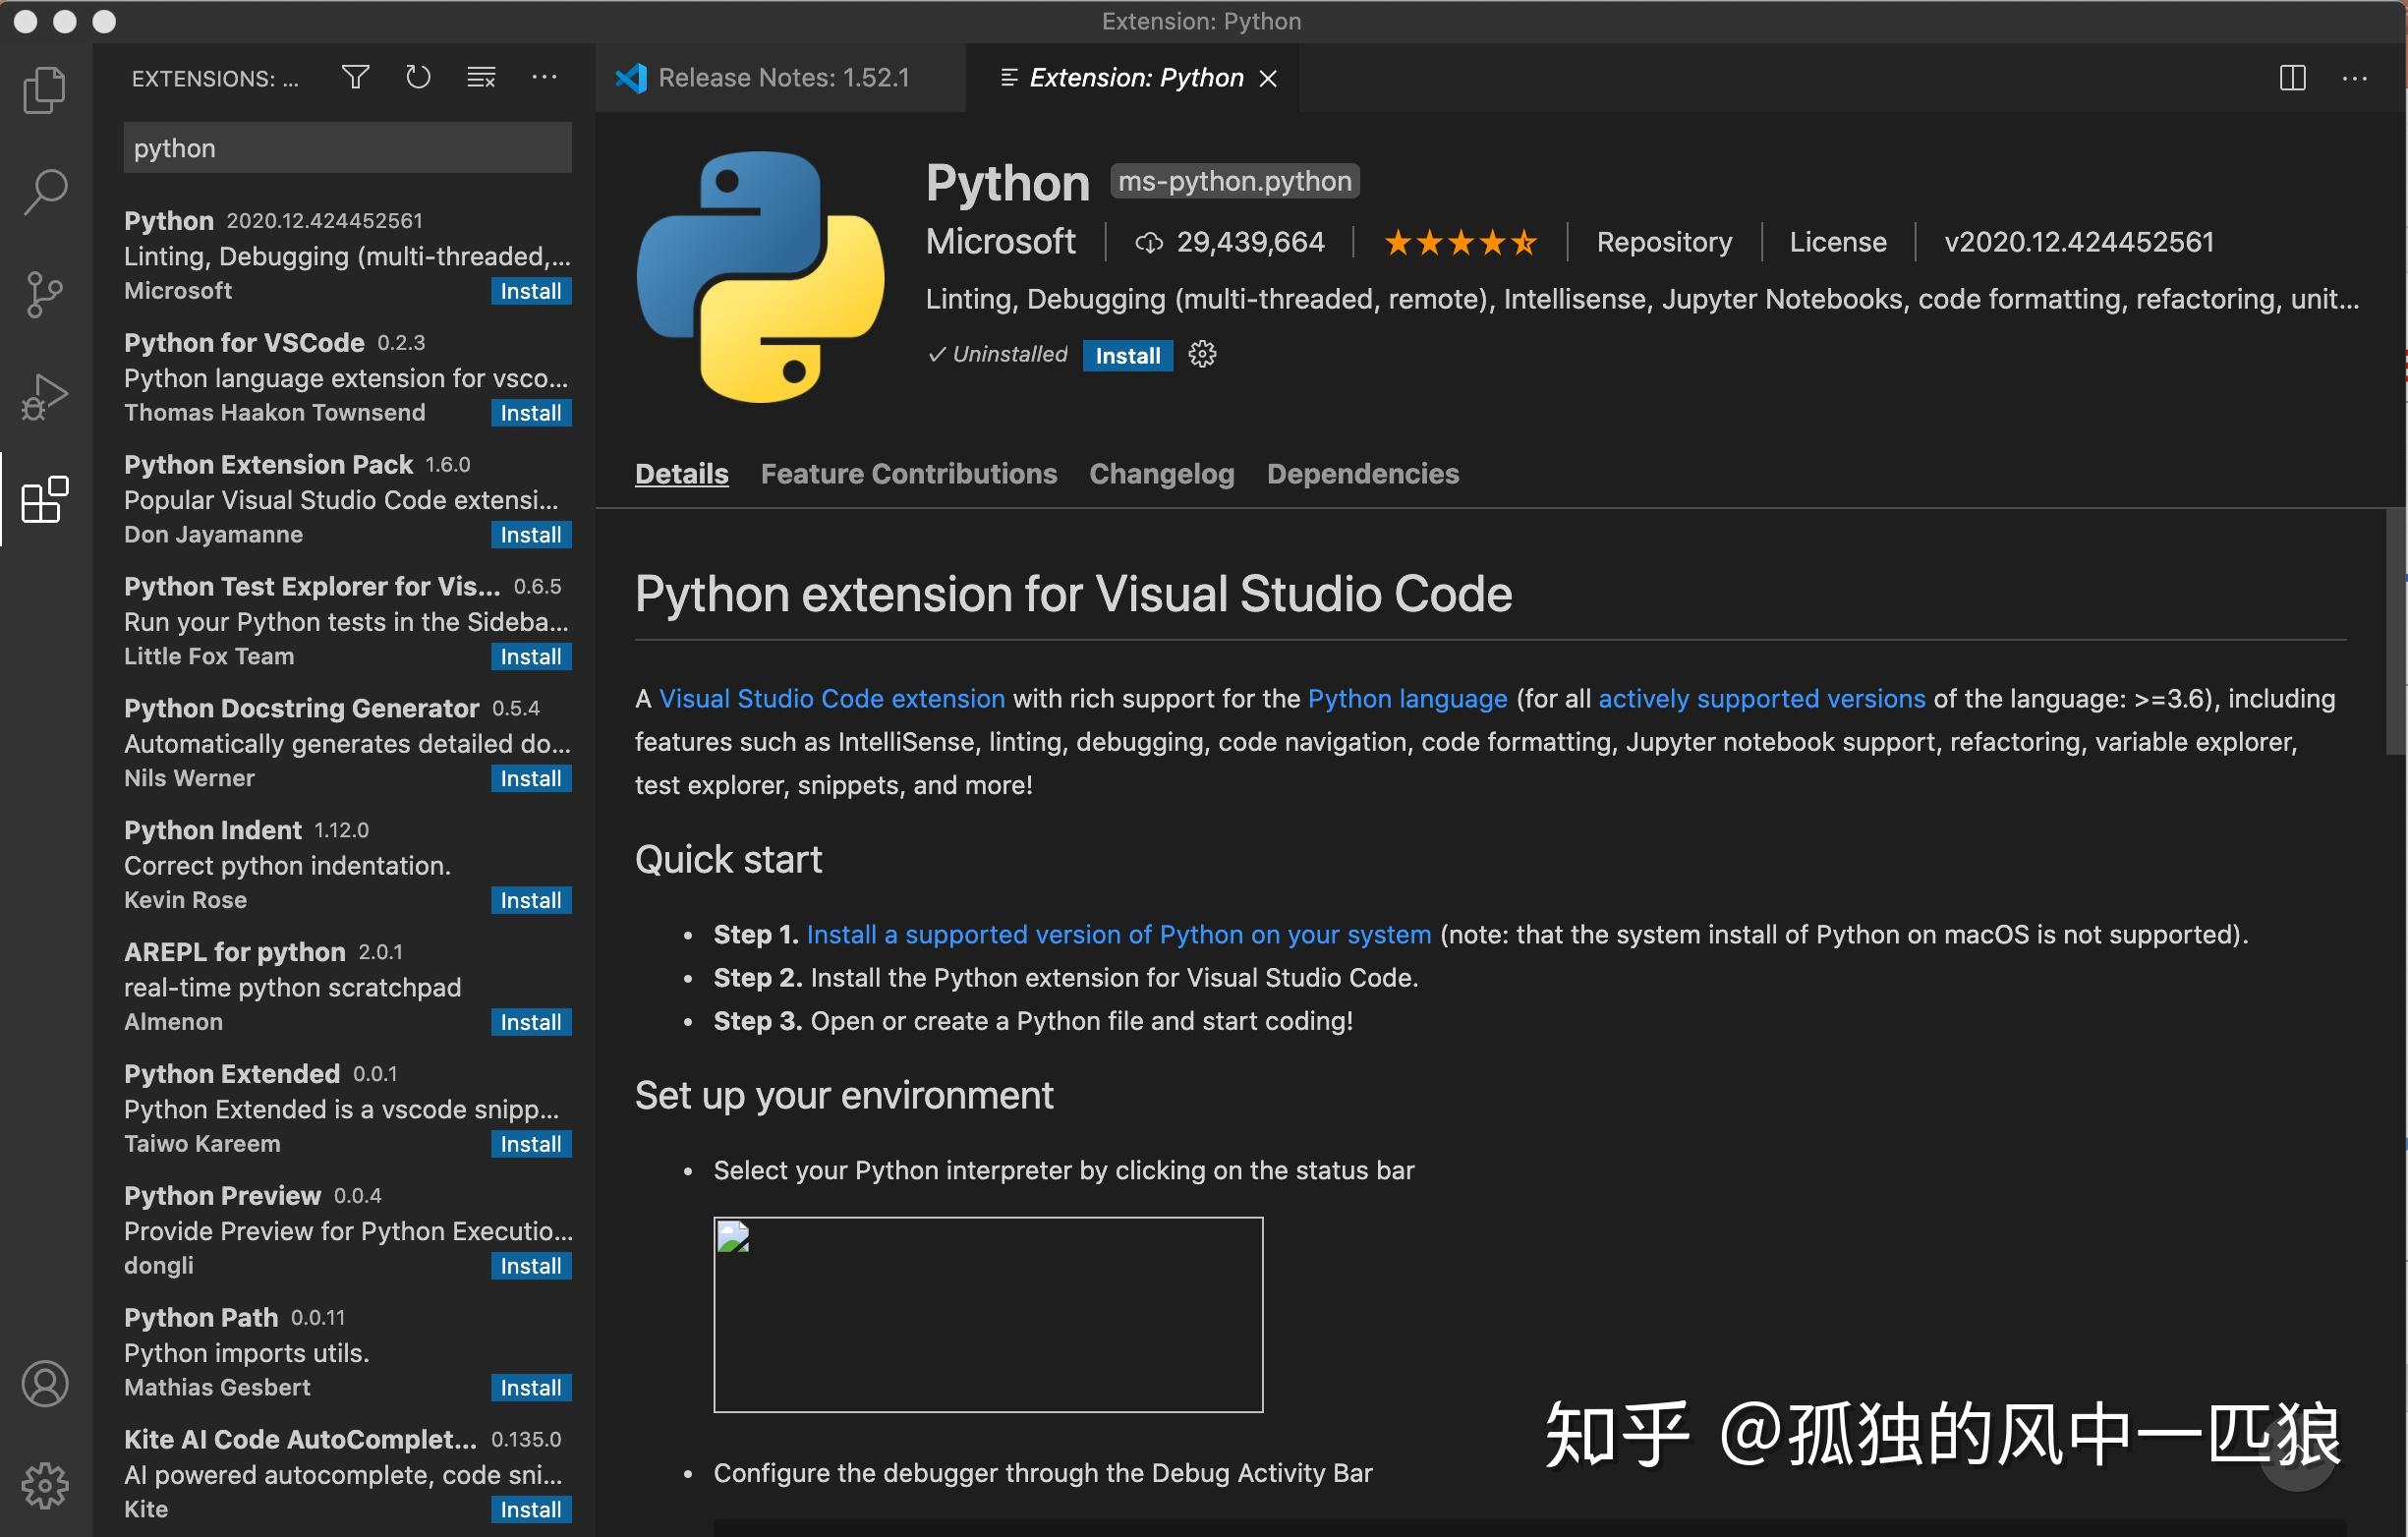This screenshot has height=1537, width=2408.
Task: Focus the python search input field
Action: [x=346, y=147]
